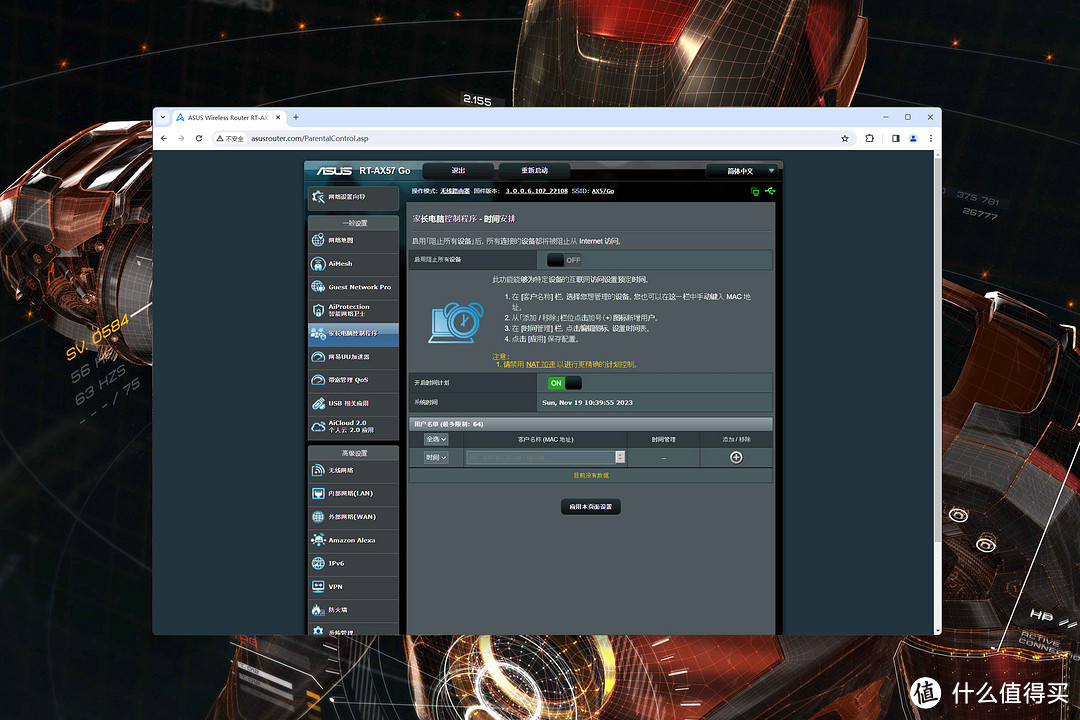Close the ASUS Wireless Router tab
The height and width of the screenshot is (720, 1080).
coord(278,118)
